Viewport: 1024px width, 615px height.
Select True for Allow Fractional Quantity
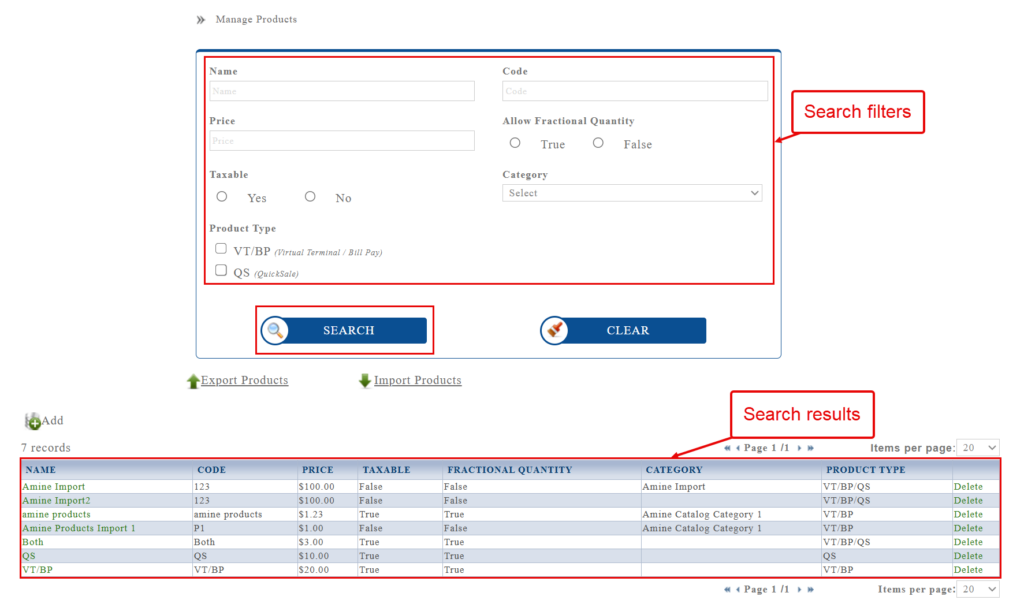tap(515, 144)
